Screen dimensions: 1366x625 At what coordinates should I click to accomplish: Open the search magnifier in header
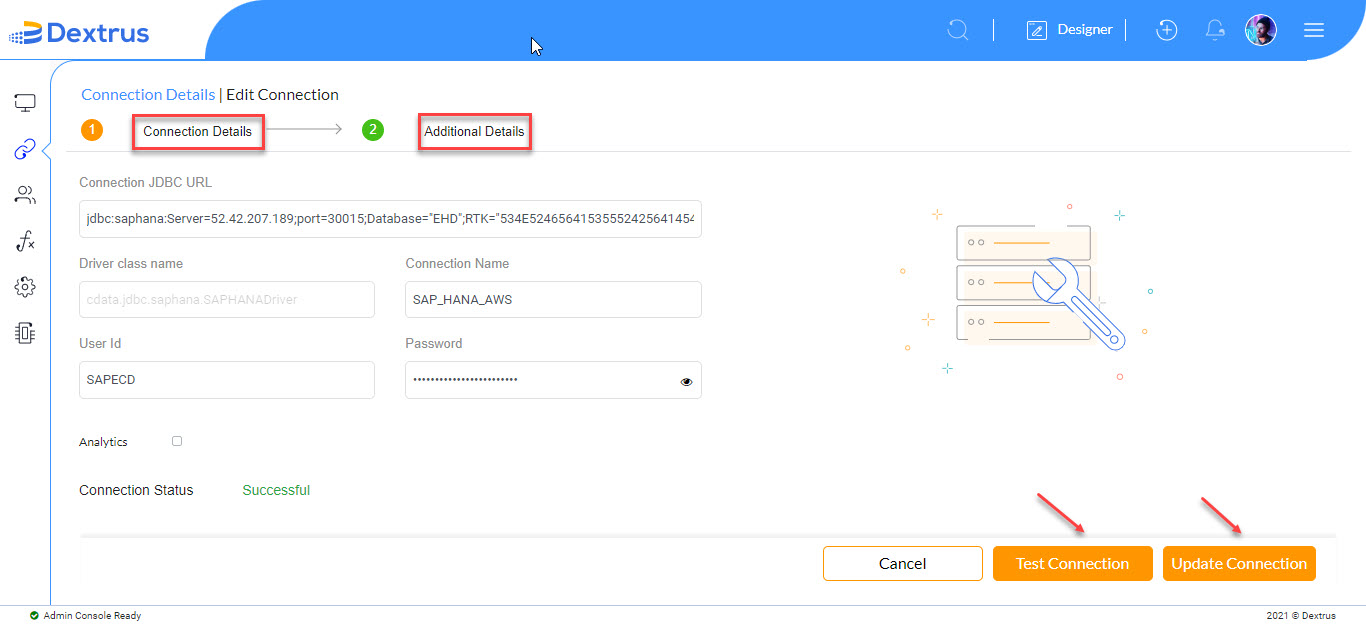958,30
